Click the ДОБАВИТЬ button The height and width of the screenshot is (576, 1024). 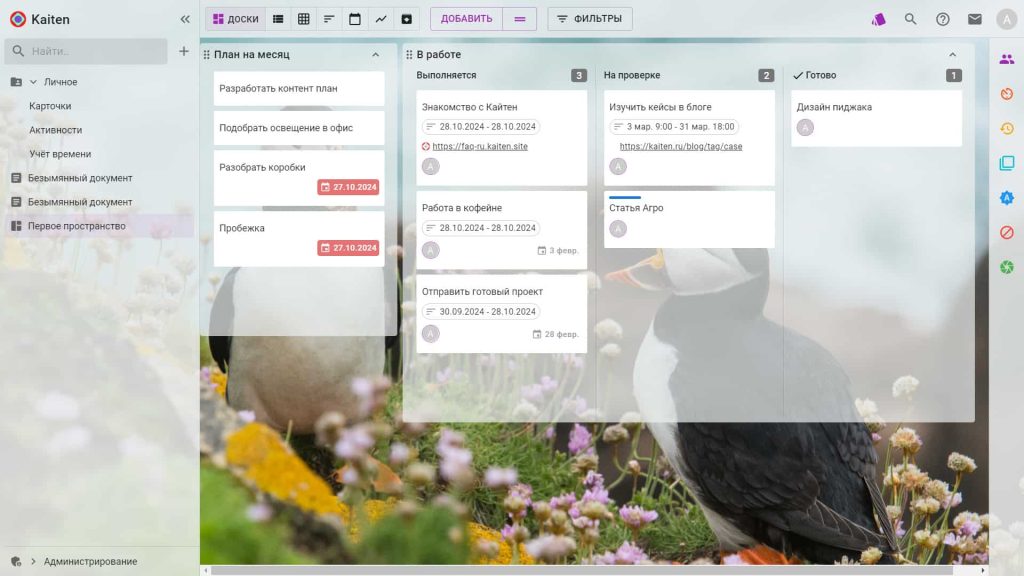[466, 19]
